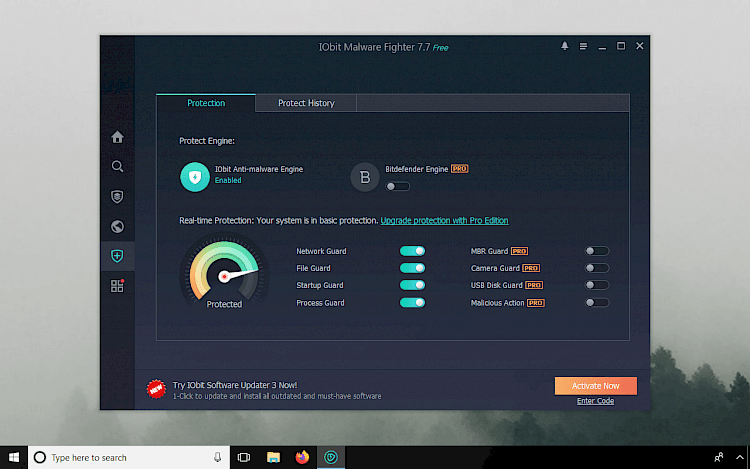This screenshot has width=750, height=469.
Task: Open Windows Start menu
Action: pos(14,458)
